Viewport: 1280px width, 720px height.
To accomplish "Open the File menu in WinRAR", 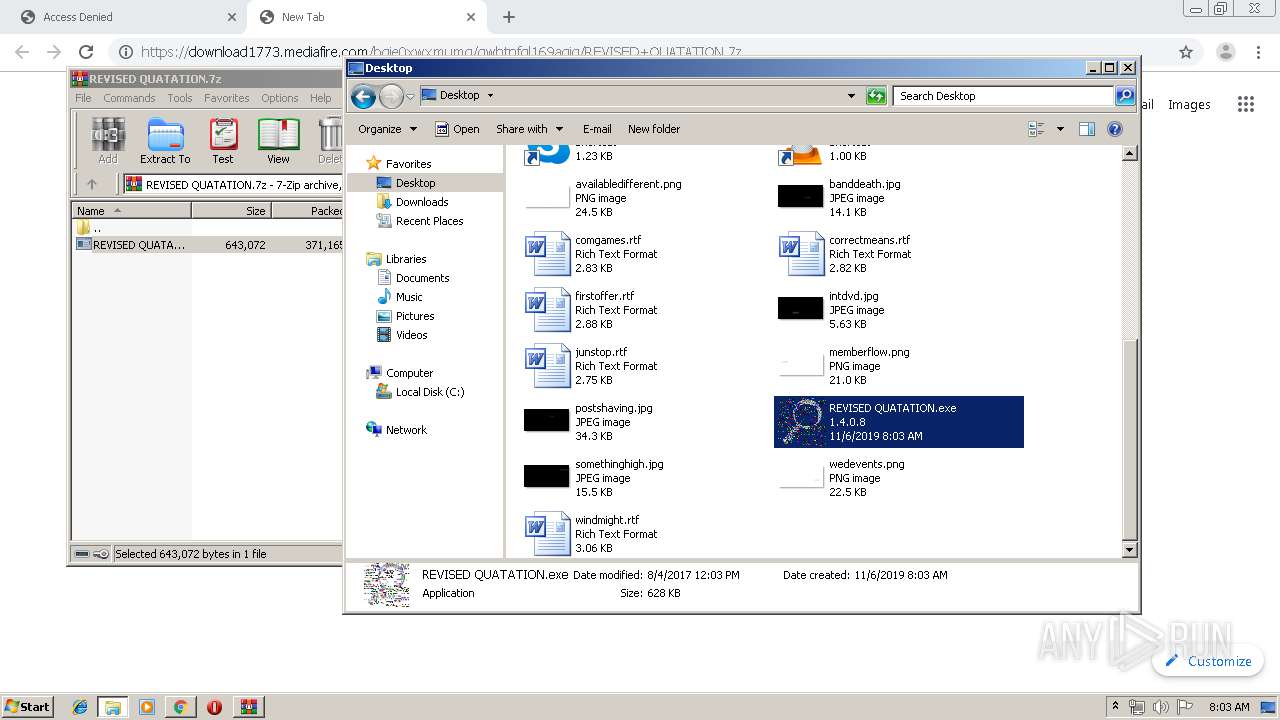I will (83, 98).
